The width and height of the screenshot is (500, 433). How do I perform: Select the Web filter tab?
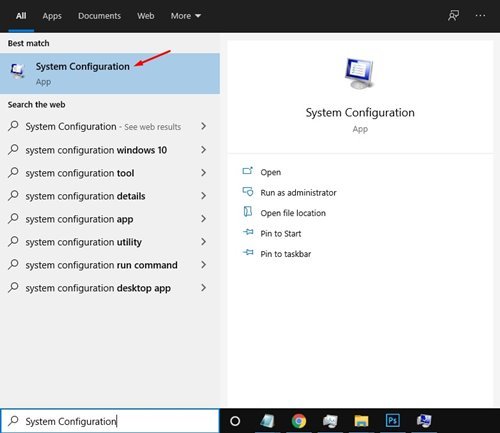[146, 16]
